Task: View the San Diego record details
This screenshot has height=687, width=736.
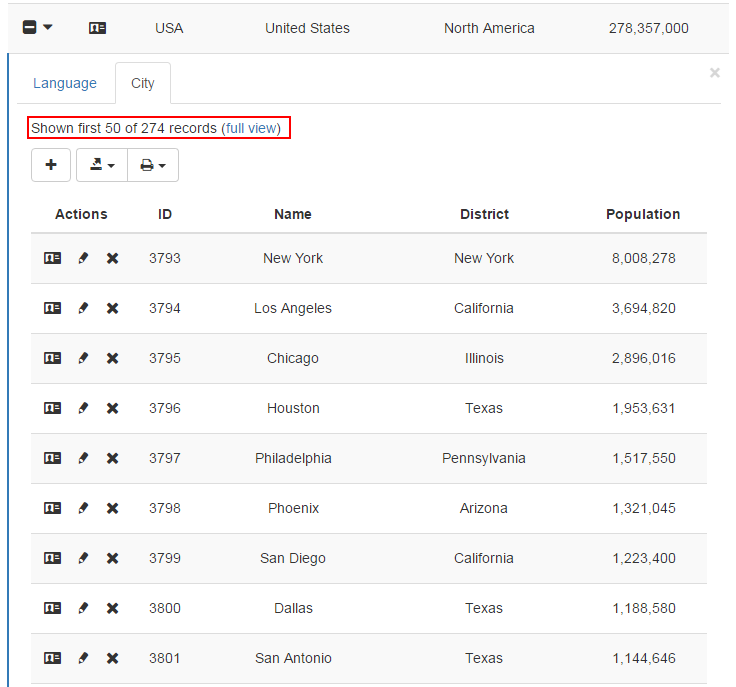Action: coord(53,558)
